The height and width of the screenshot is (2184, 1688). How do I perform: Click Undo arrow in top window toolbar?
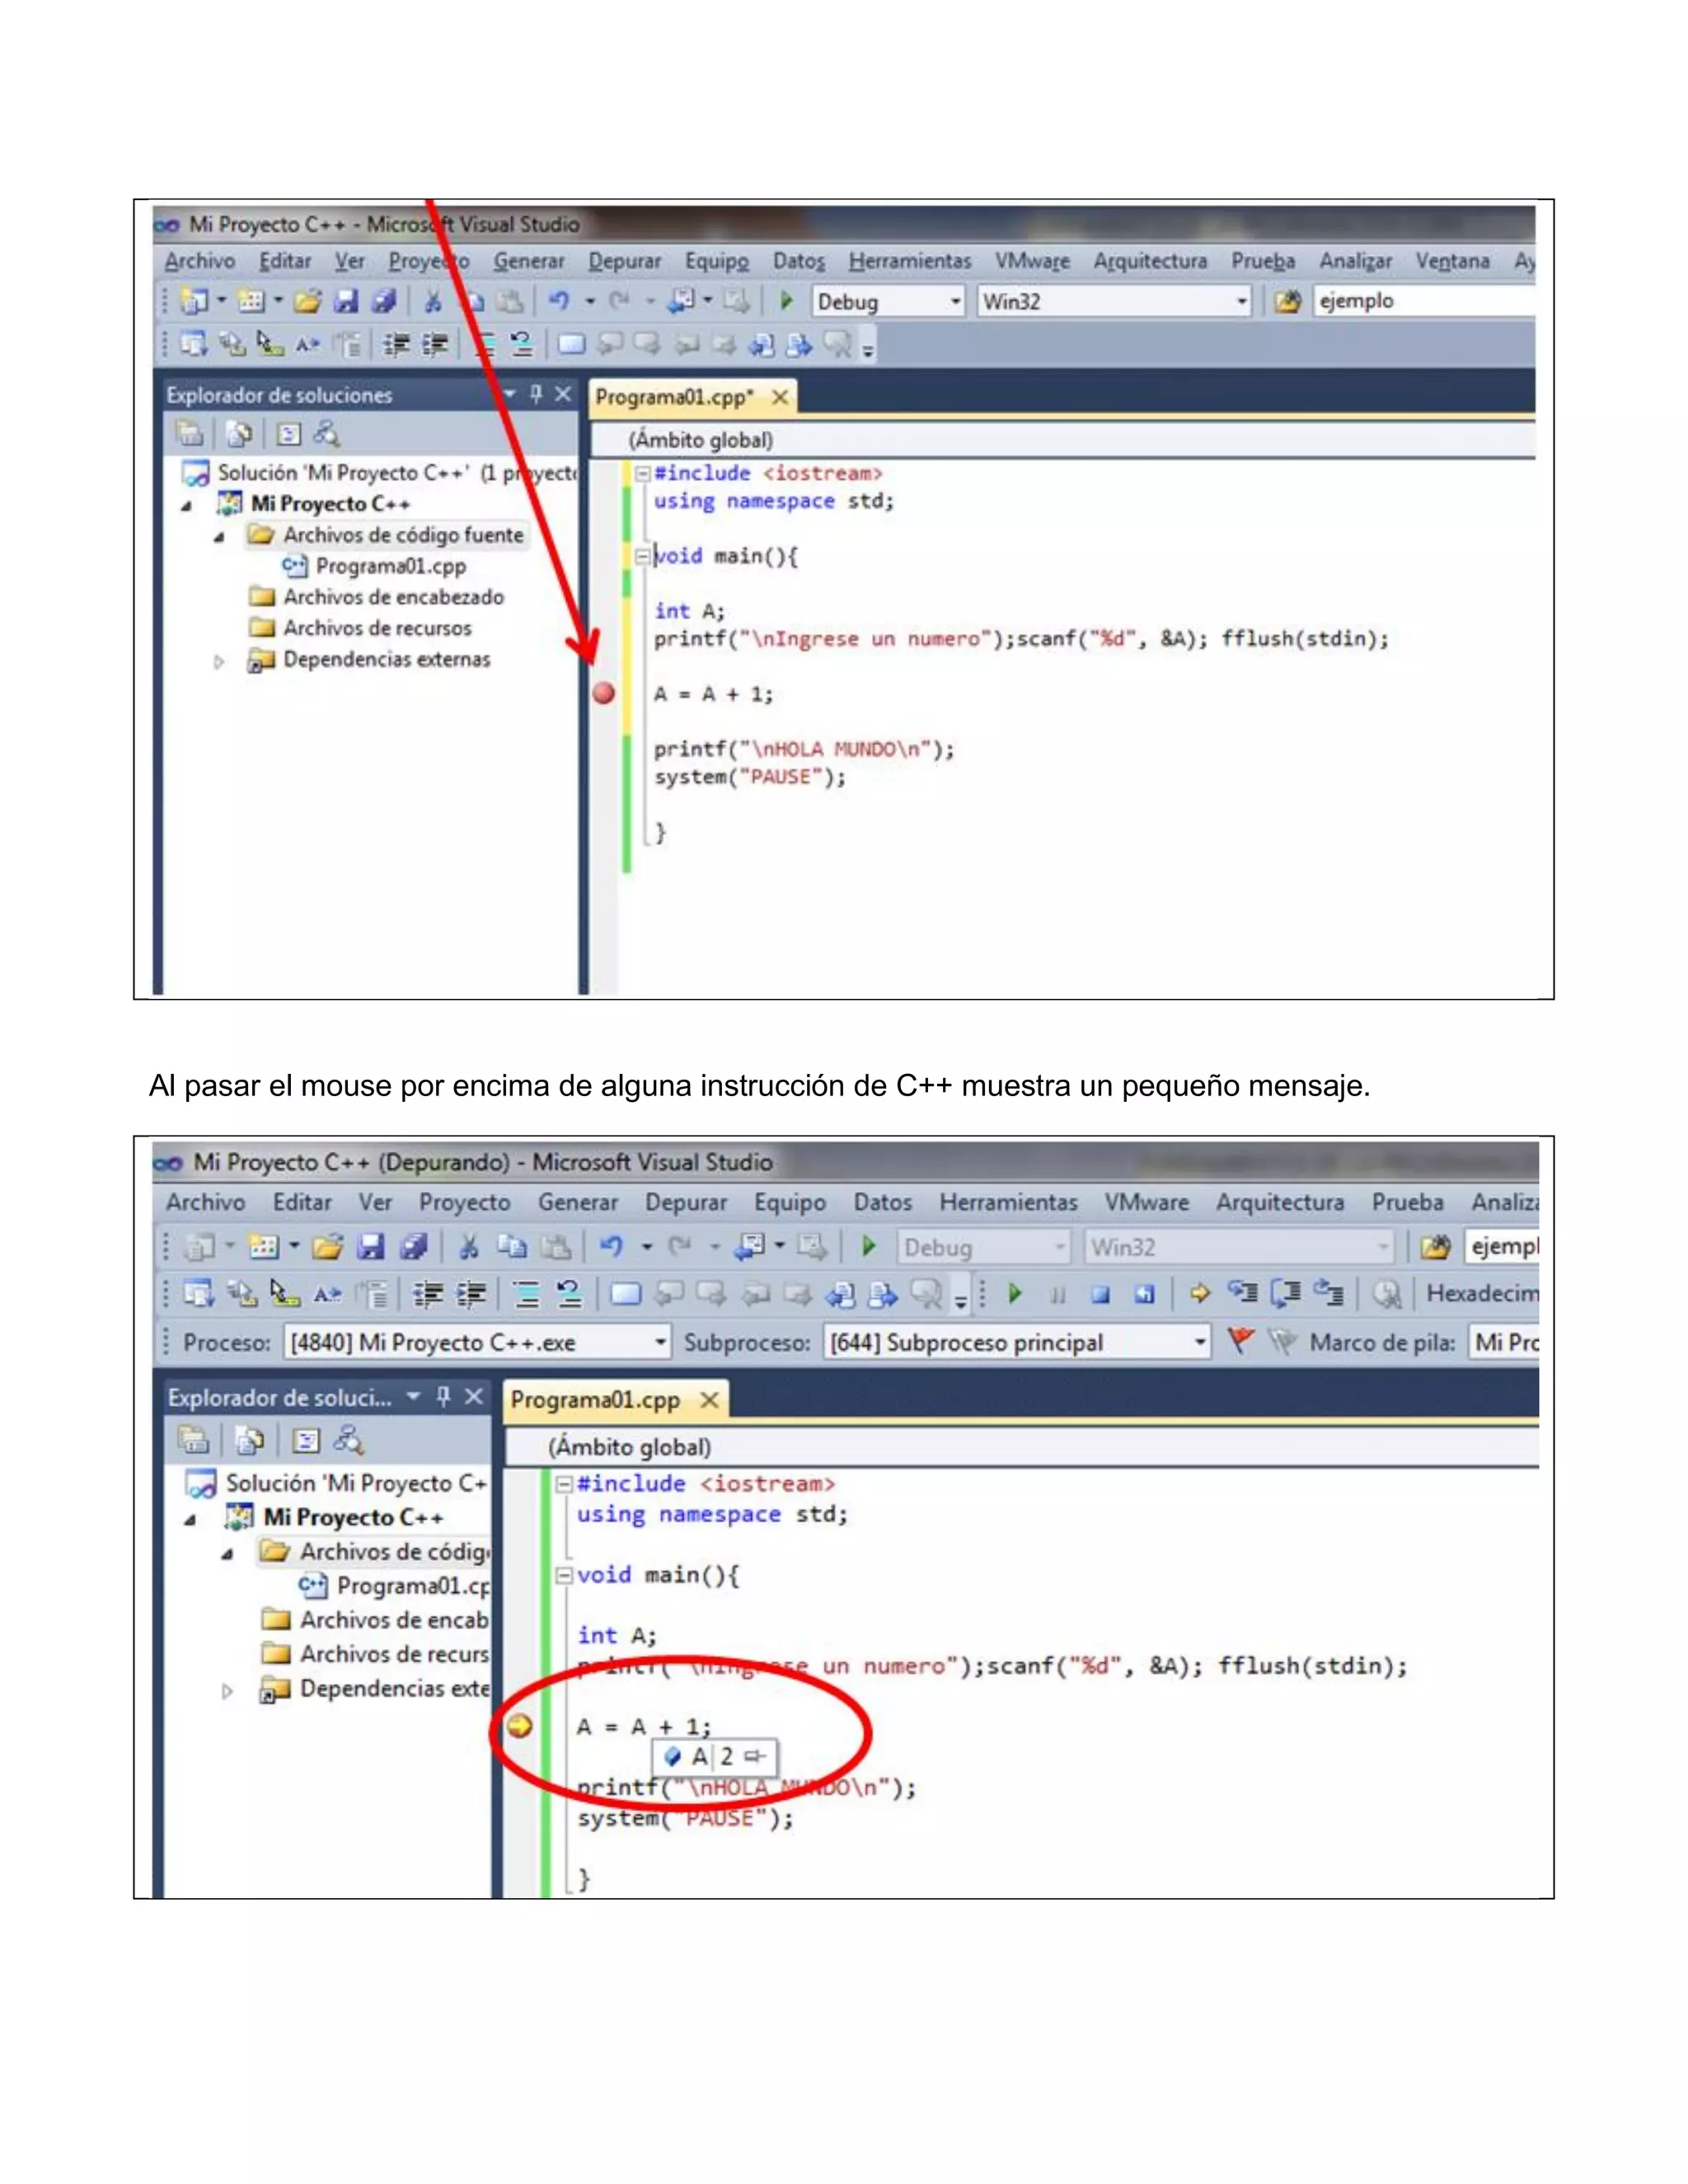tap(559, 300)
